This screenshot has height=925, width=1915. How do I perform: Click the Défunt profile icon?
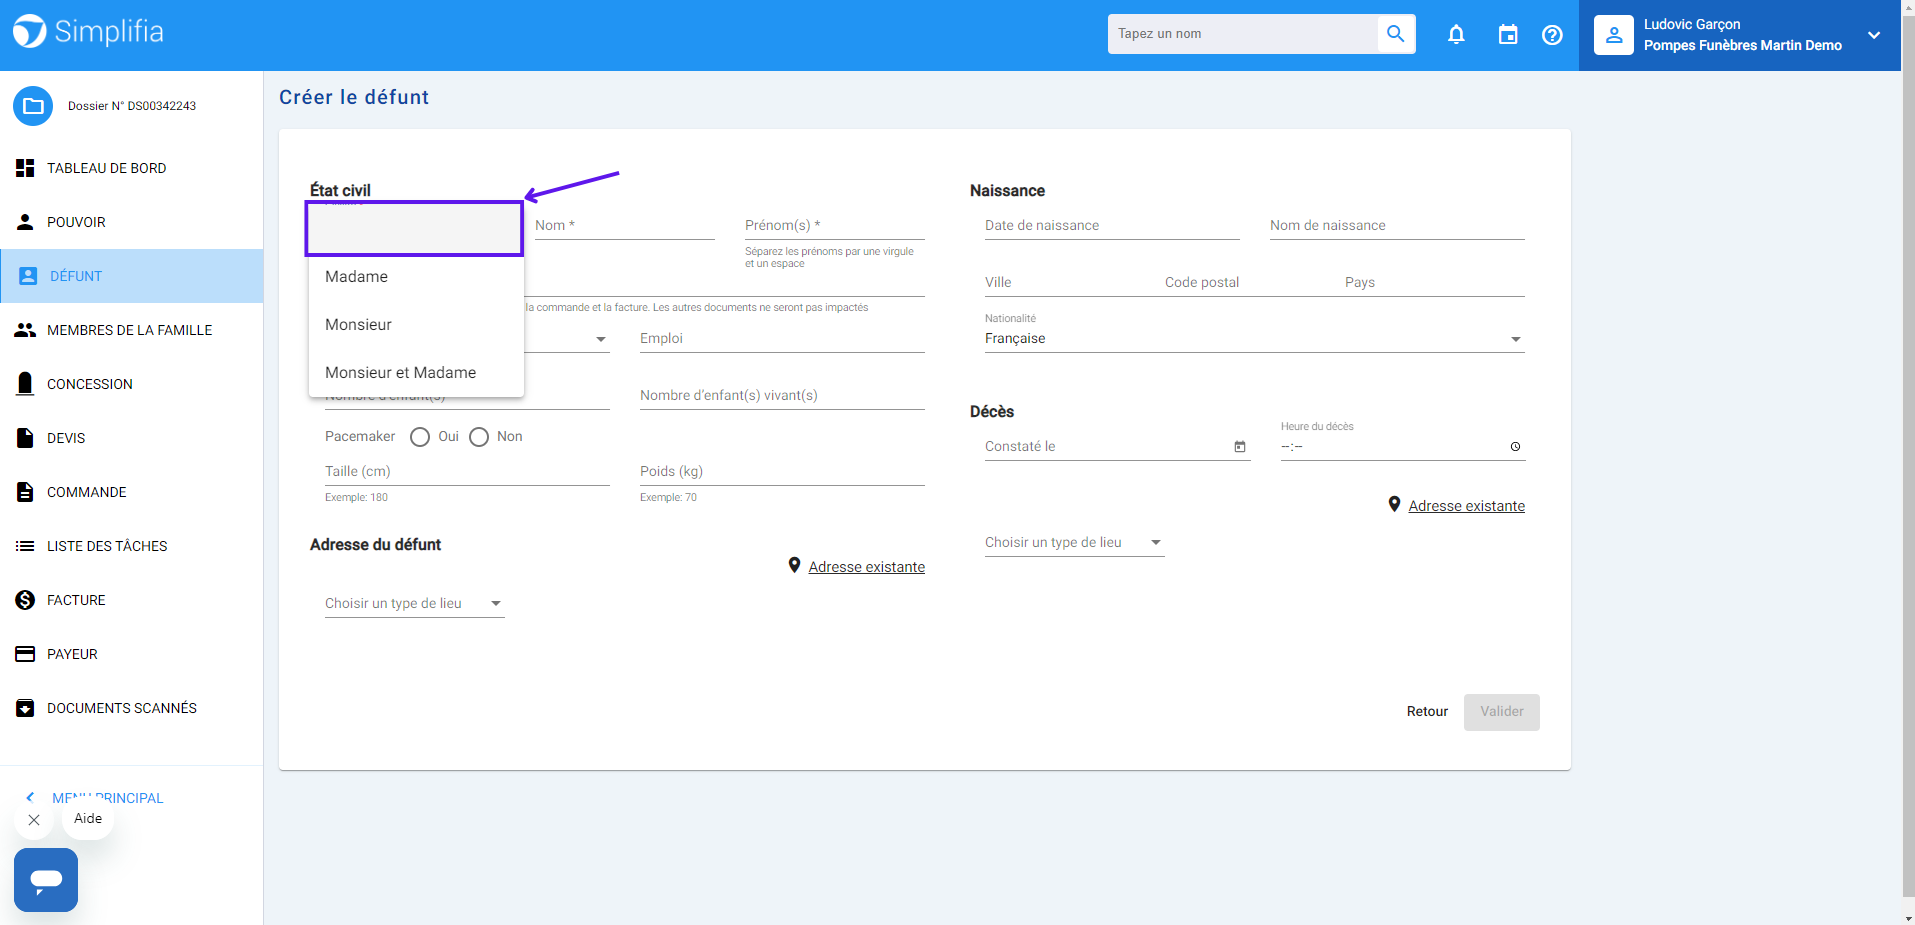[x=28, y=276]
